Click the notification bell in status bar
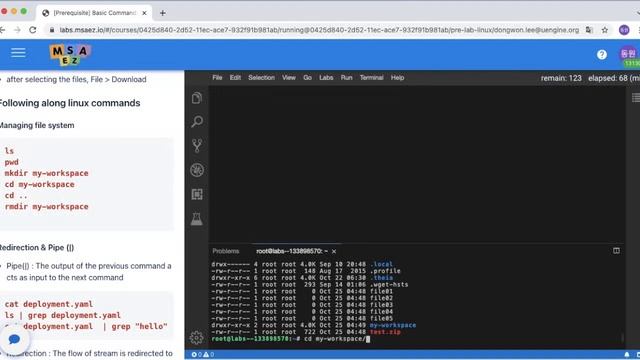This screenshot has height=360, width=640. click(x=627, y=354)
